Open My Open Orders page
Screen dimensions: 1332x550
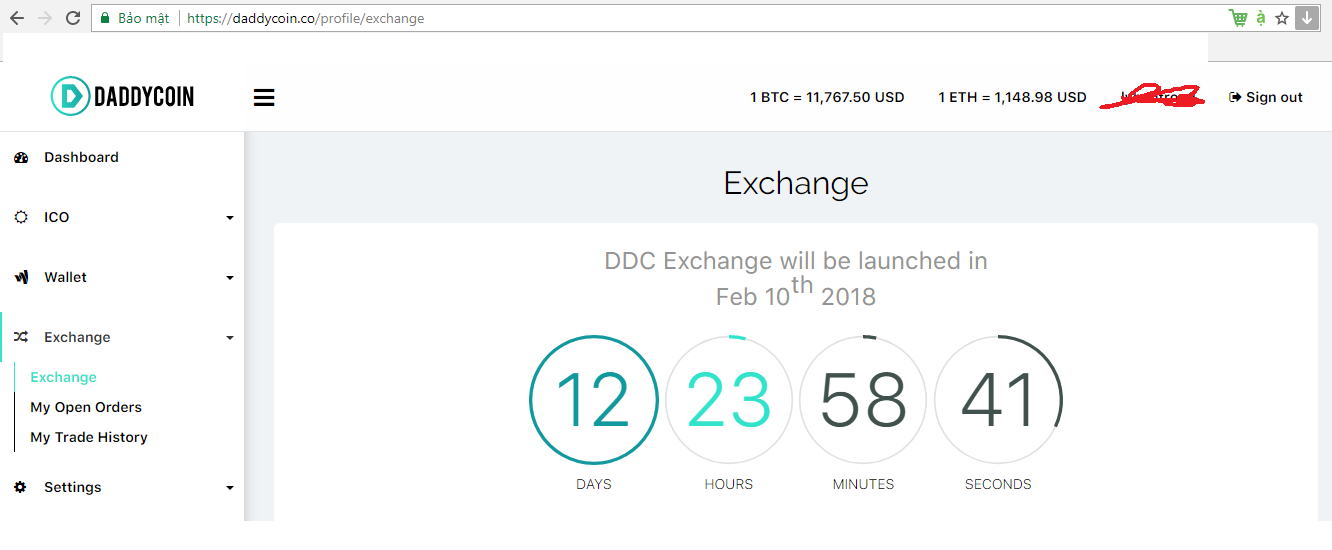click(x=86, y=407)
